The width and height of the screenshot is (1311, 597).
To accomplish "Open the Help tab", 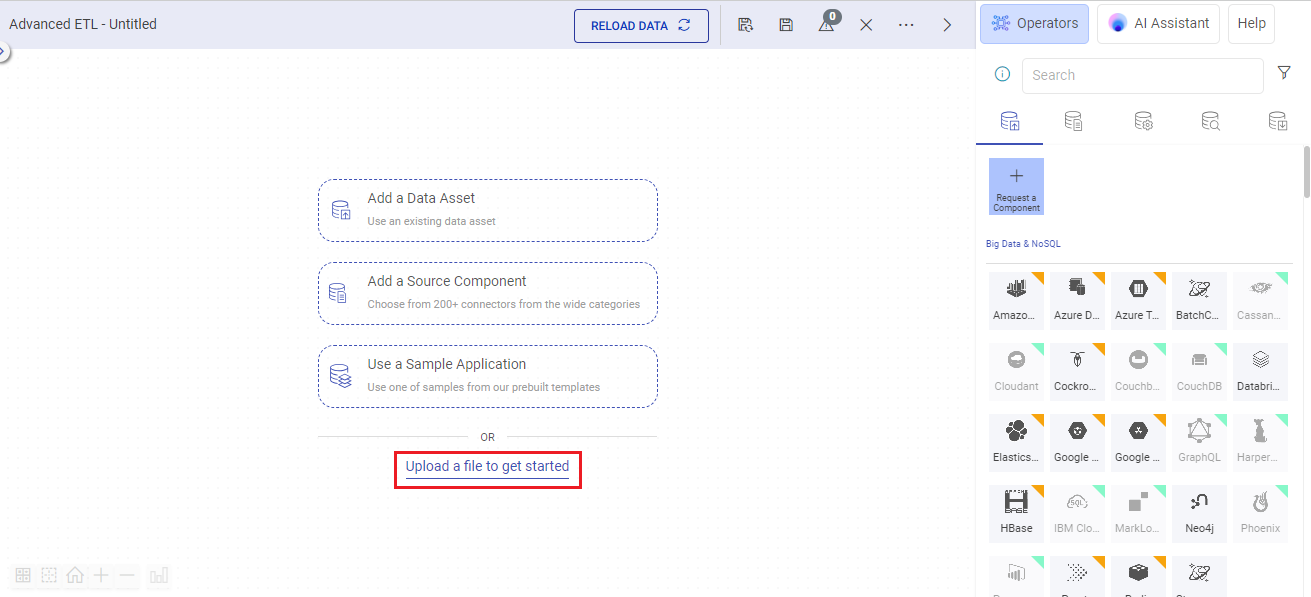I will coord(1251,23).
